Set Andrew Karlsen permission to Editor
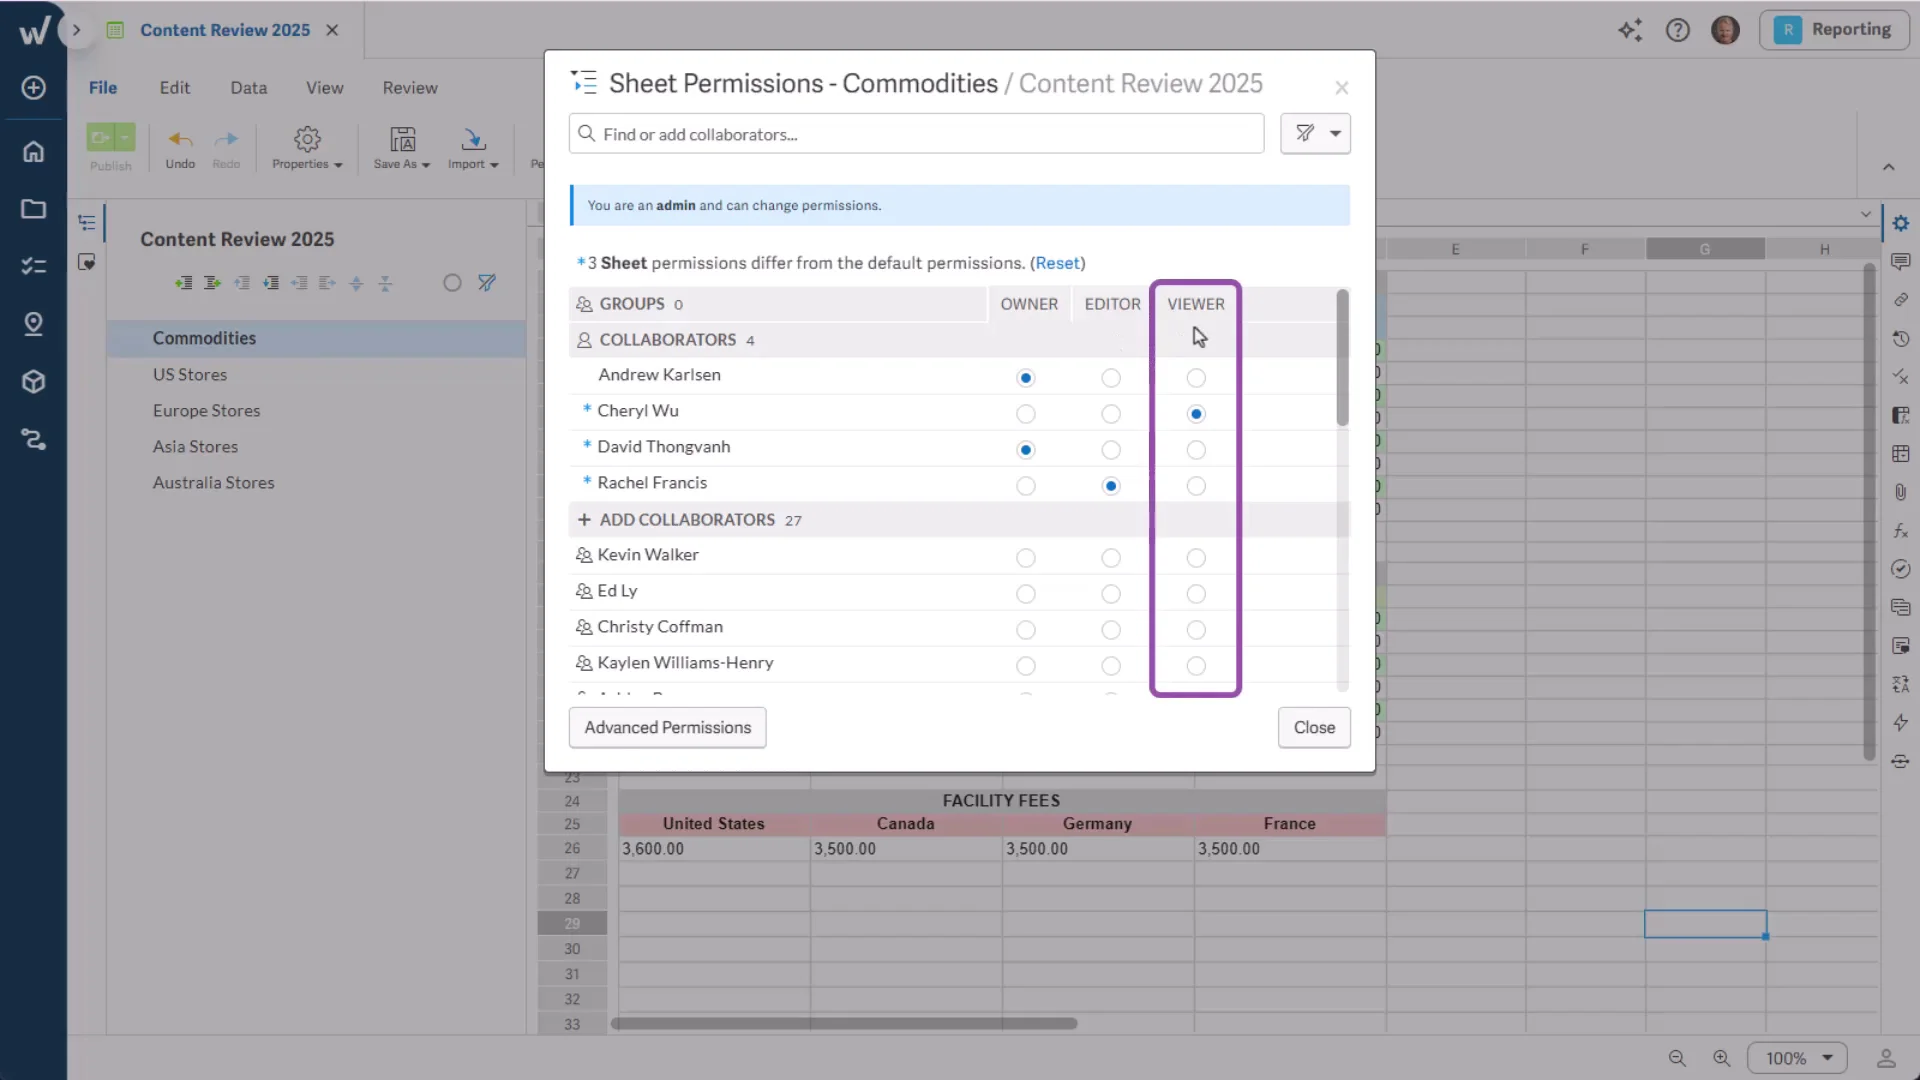 (1111, 378)
